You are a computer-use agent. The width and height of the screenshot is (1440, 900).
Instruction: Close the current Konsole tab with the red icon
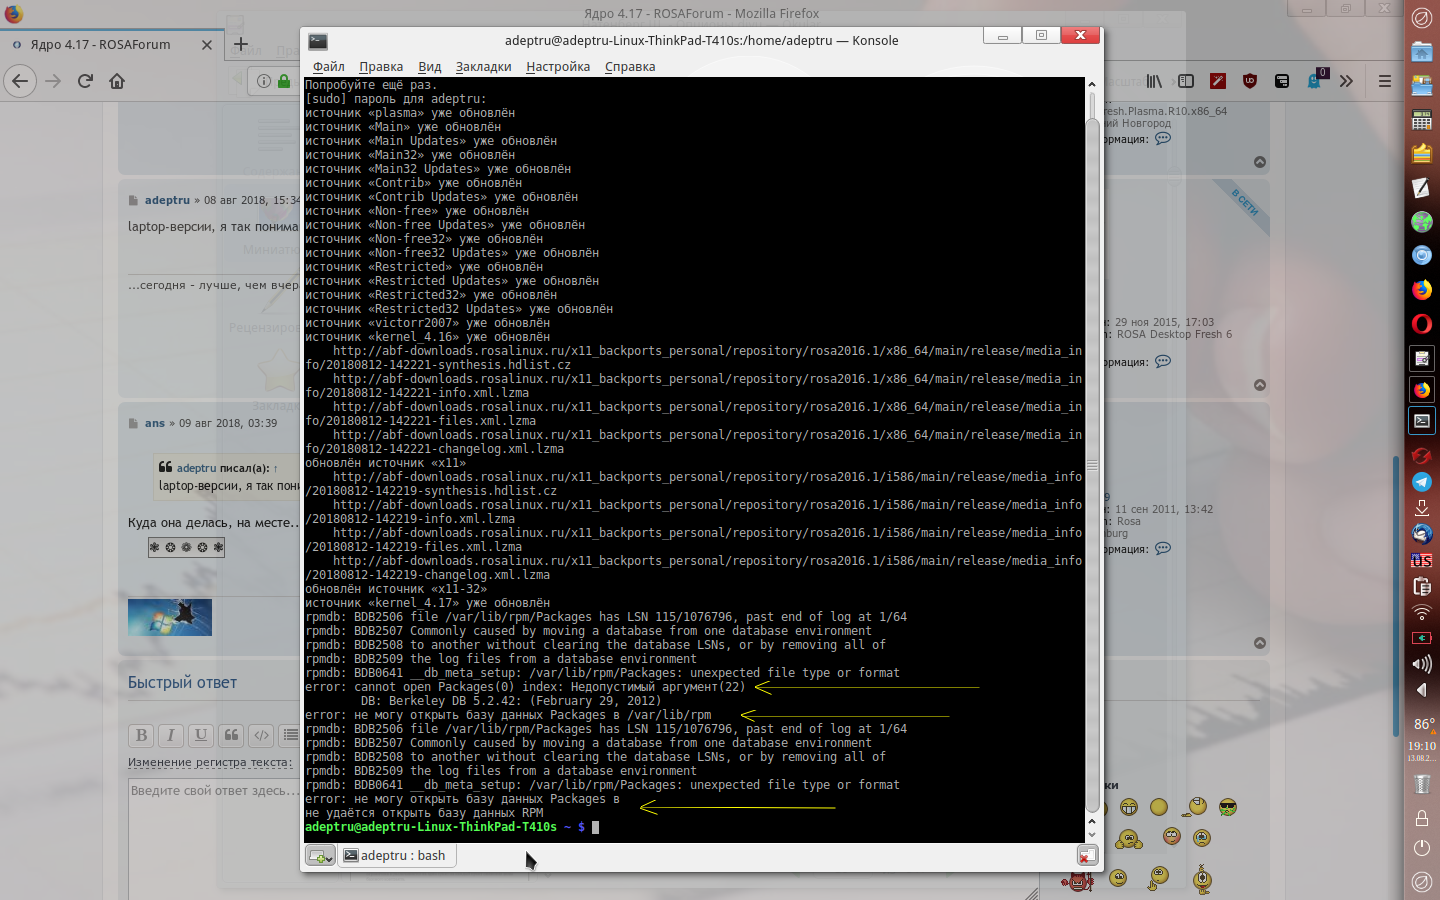pyautogui.click(x=1087, y=856)
